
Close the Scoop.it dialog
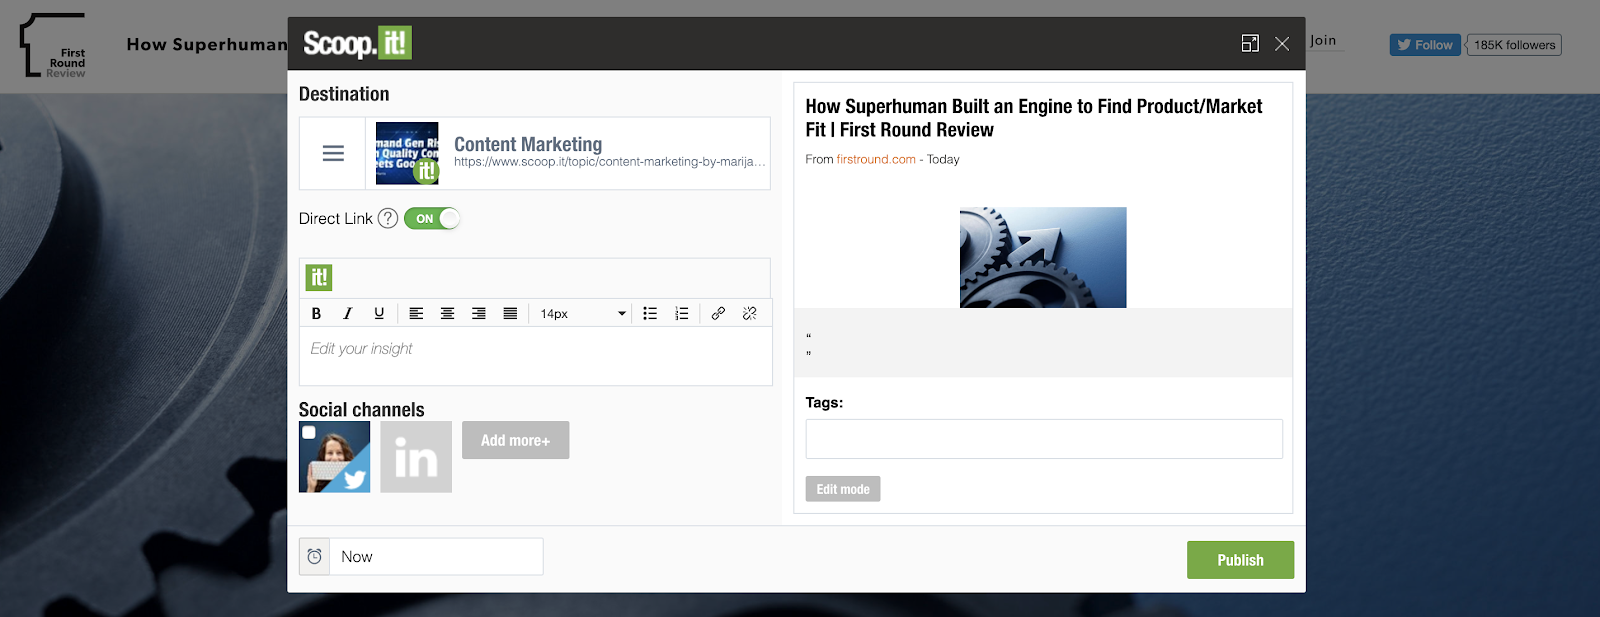click(1282, 43)
